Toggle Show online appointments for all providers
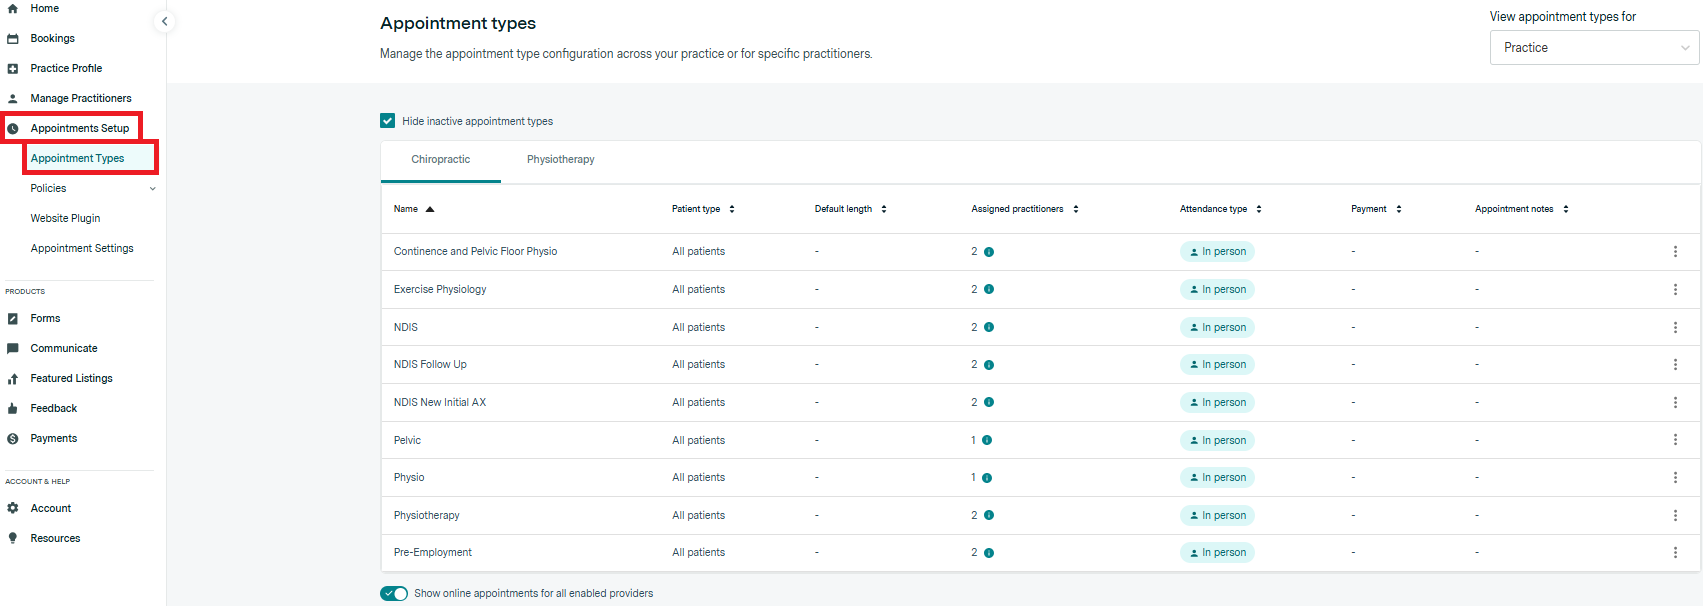 [394, 593]
